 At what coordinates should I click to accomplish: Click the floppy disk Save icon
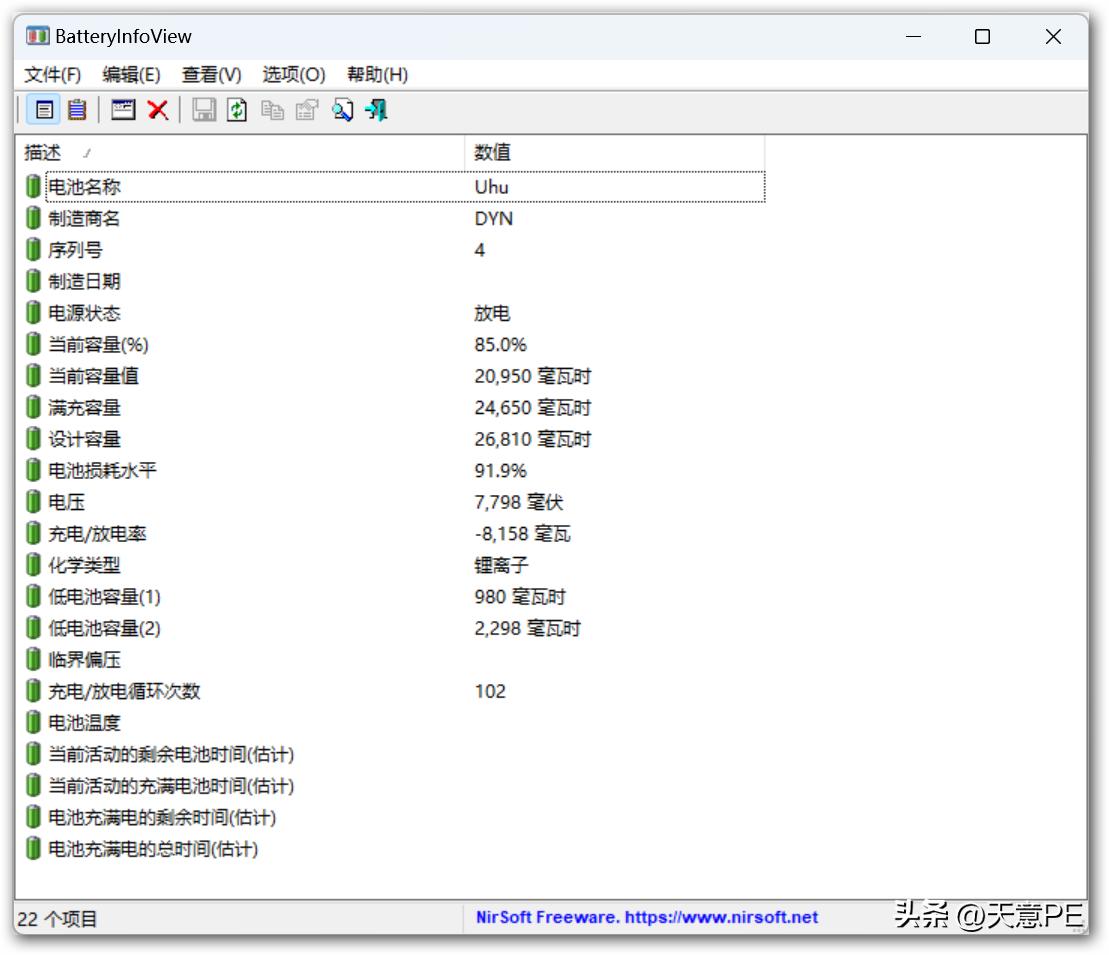[x=203, y=110]
